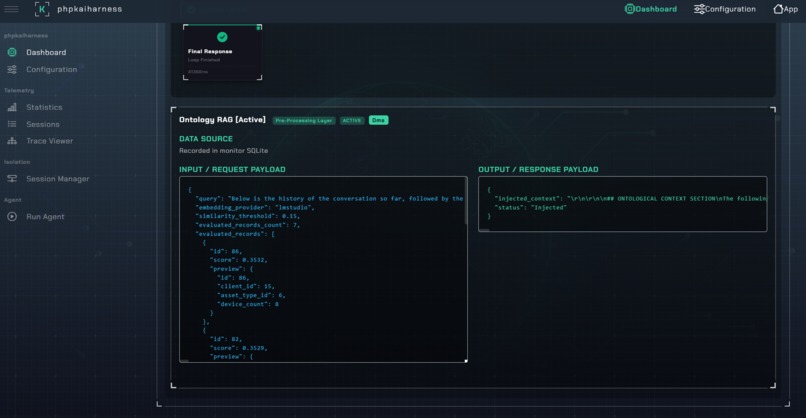
Task: Click the App home icon in the top bar
Action: 778,9
